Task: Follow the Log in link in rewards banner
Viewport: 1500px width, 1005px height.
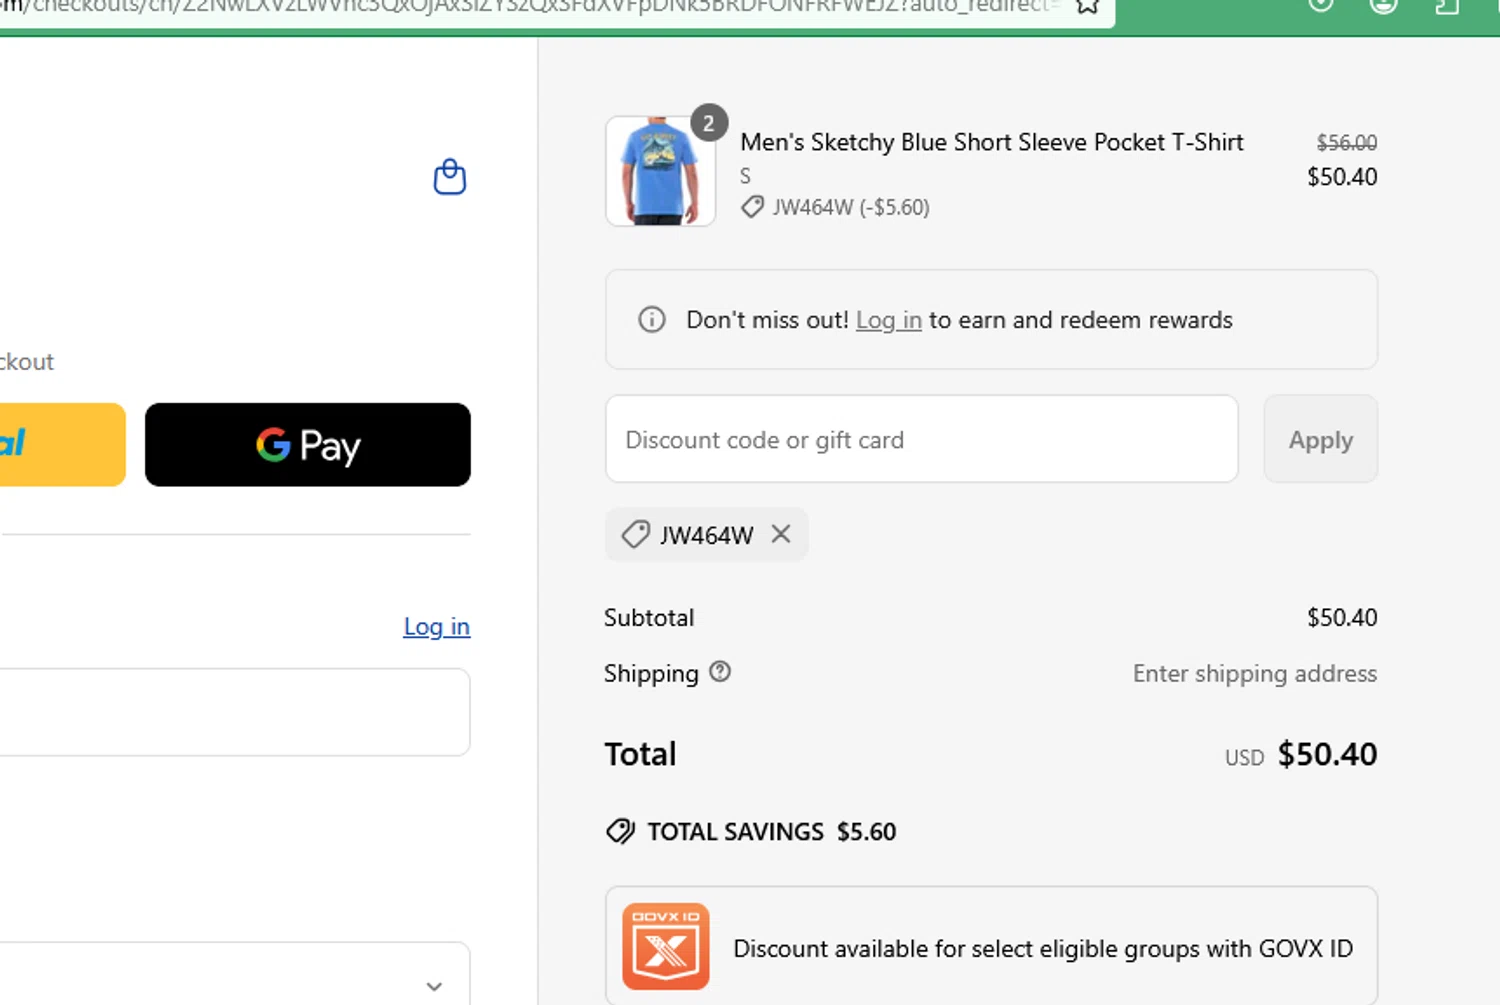Action: 889,320
